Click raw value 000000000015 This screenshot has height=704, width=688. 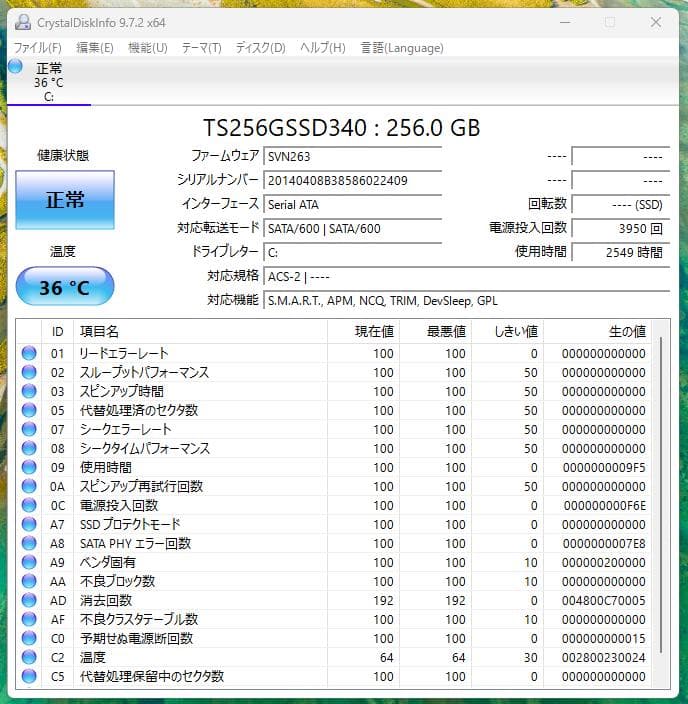(x=604, y=638)
